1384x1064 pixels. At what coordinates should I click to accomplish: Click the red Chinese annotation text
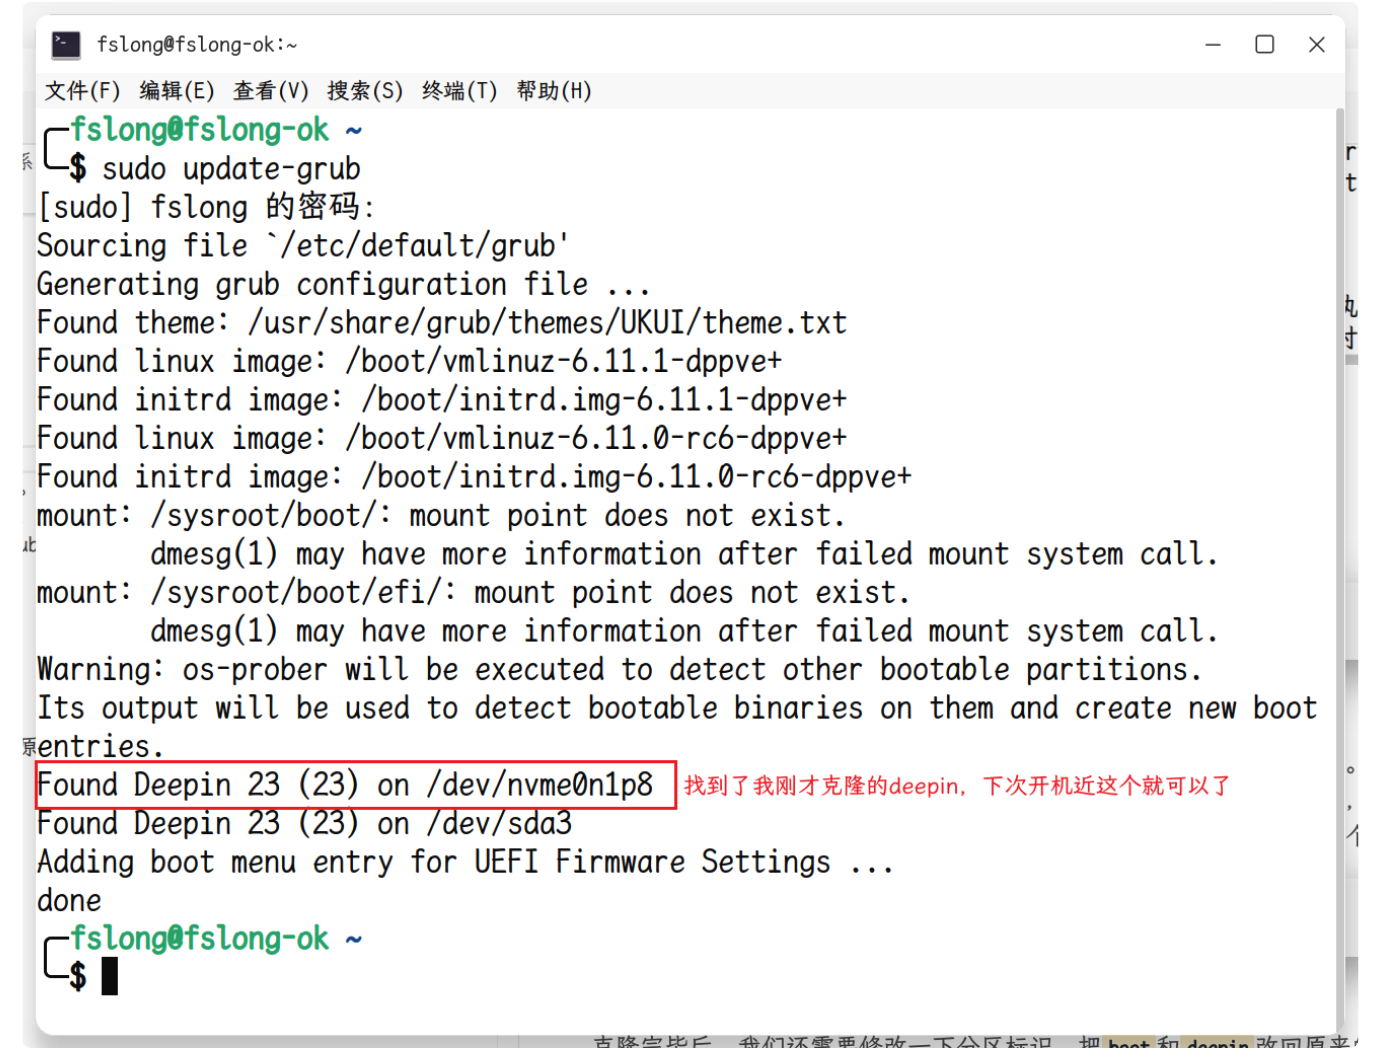tap(956, 786)
